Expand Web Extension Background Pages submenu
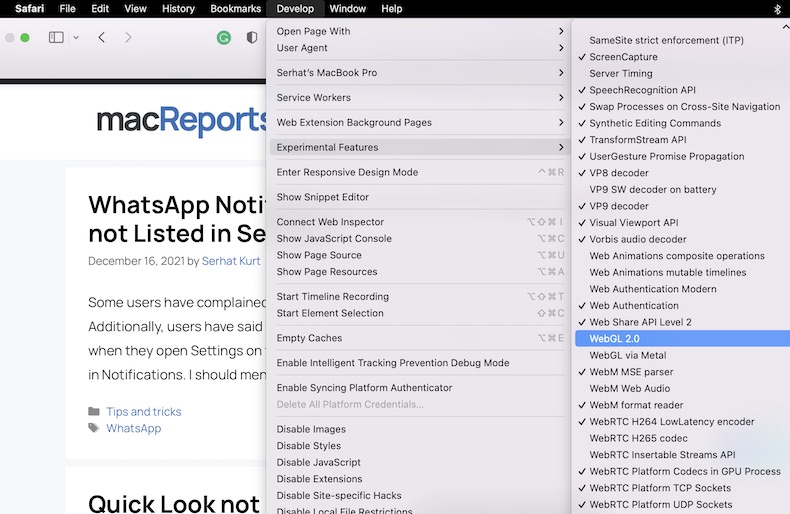790x514 pixels. pos(420,122)
